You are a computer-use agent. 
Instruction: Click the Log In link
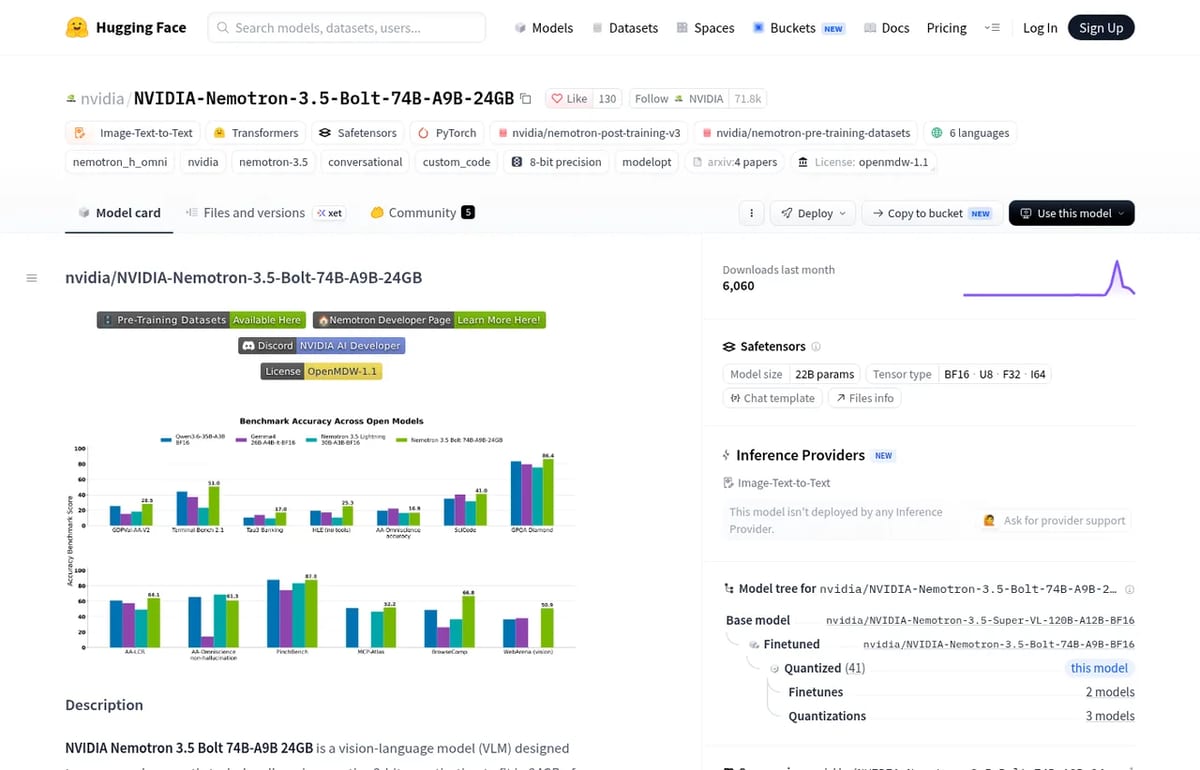coord(1040,28)
